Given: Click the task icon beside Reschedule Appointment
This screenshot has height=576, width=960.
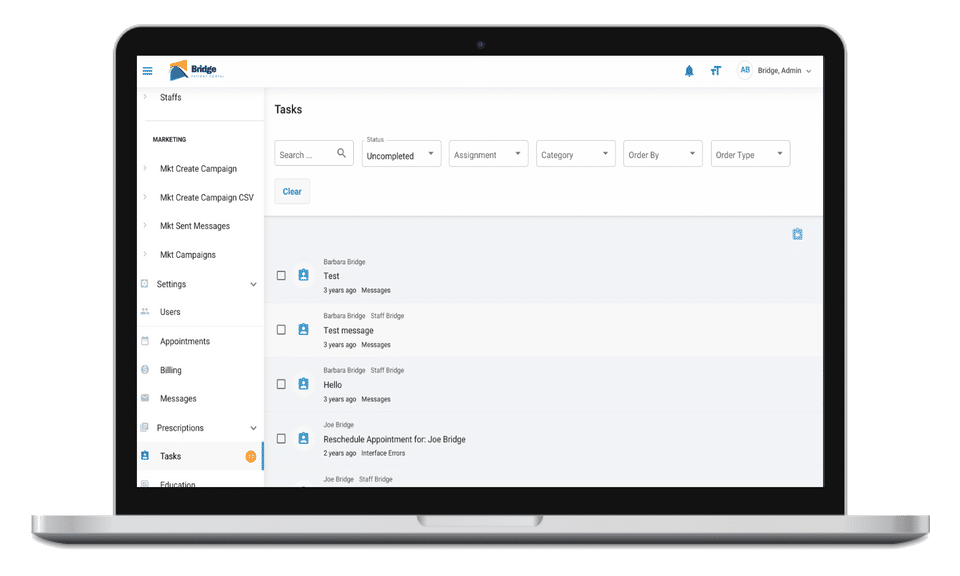Looking at the screenshot, I should pyautogui.click(x=304, y=438).
